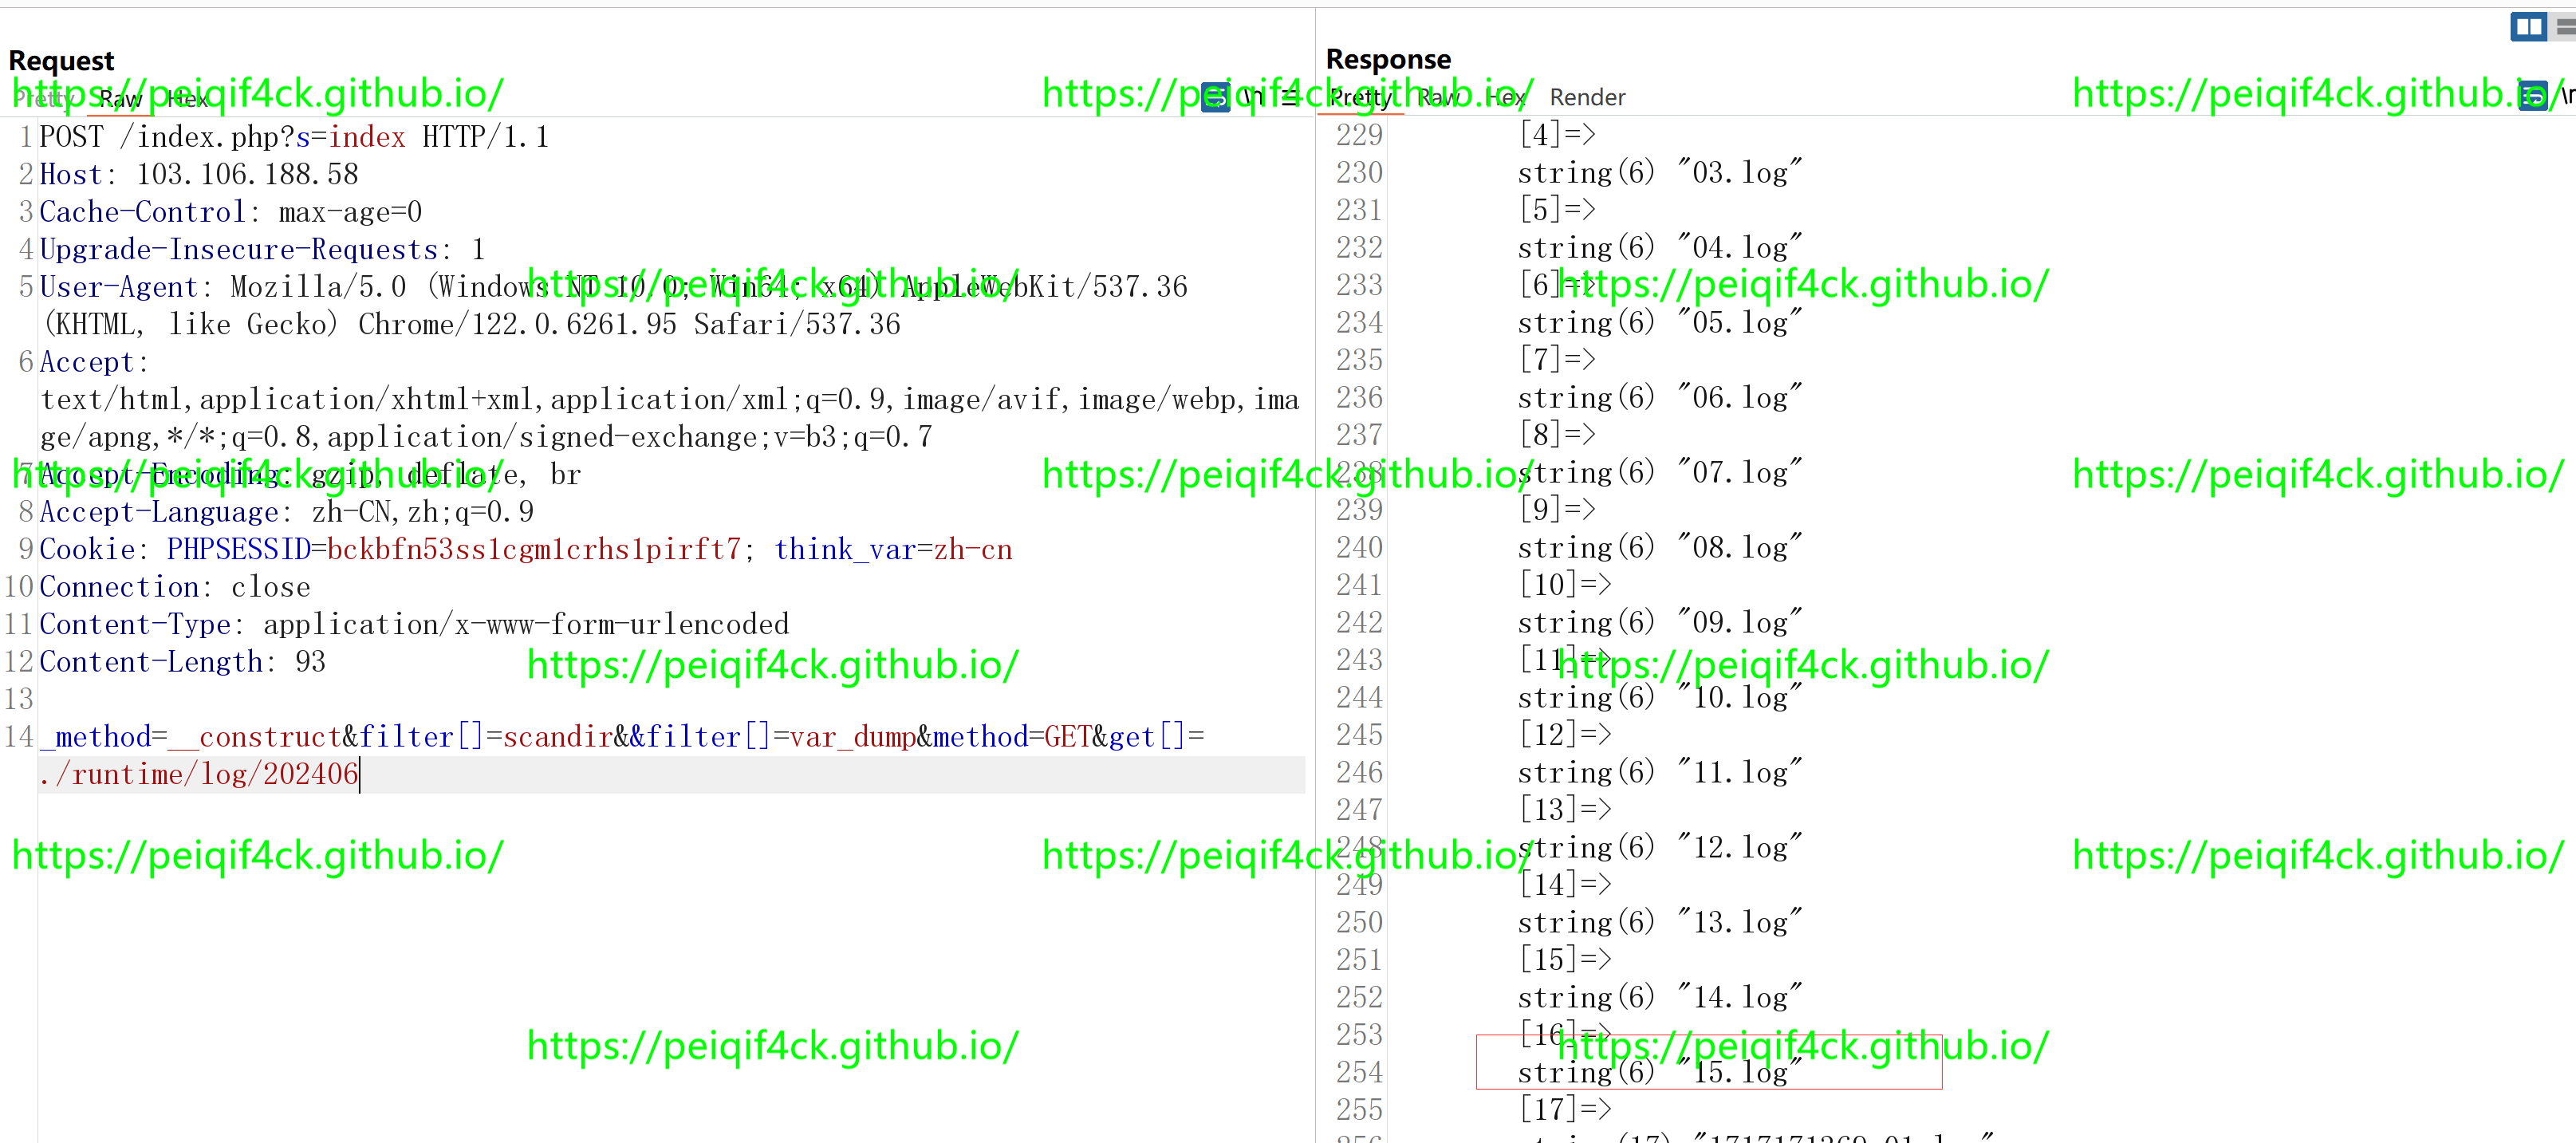Click response line number 230
Image resolution: width=2576 pixels, height=1143 pixels.
1359,172
